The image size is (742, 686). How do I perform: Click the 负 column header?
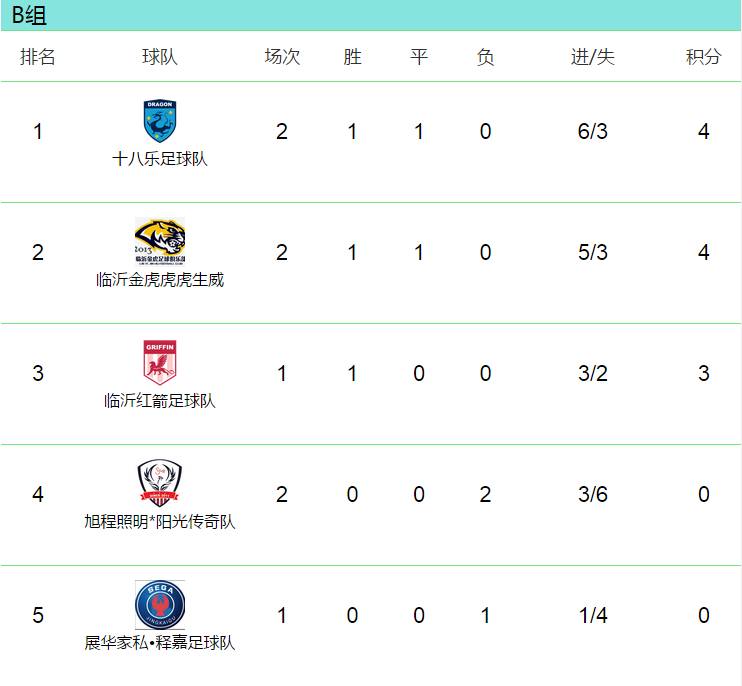485,57
